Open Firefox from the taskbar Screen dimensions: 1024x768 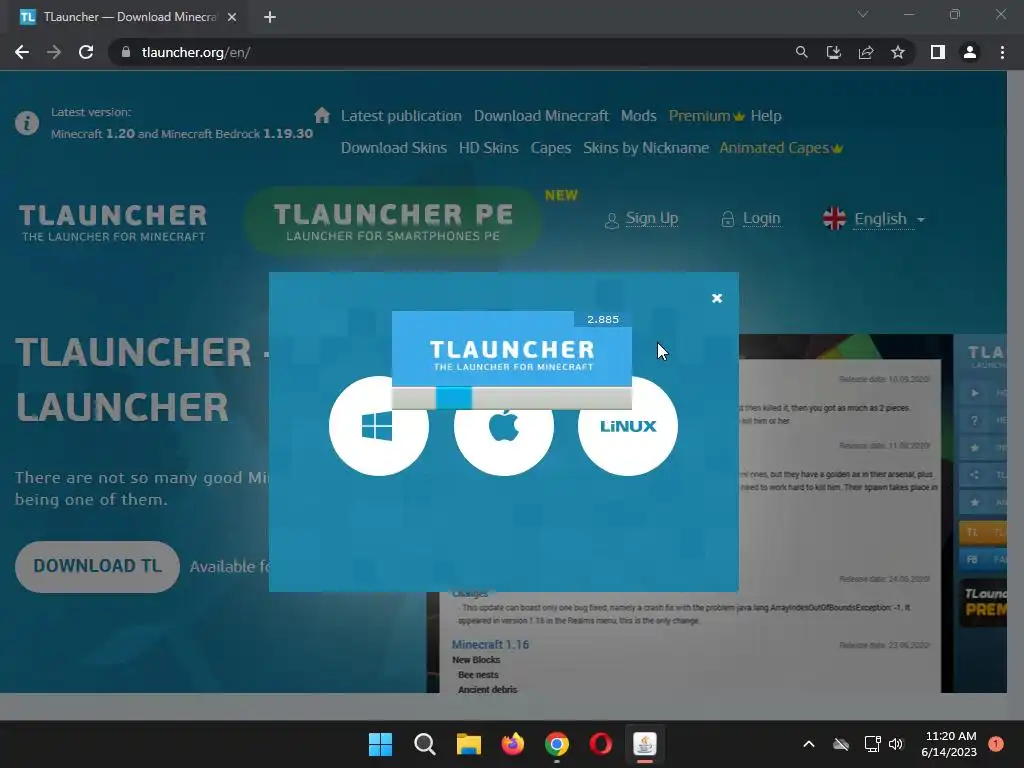tap(513, 744)
